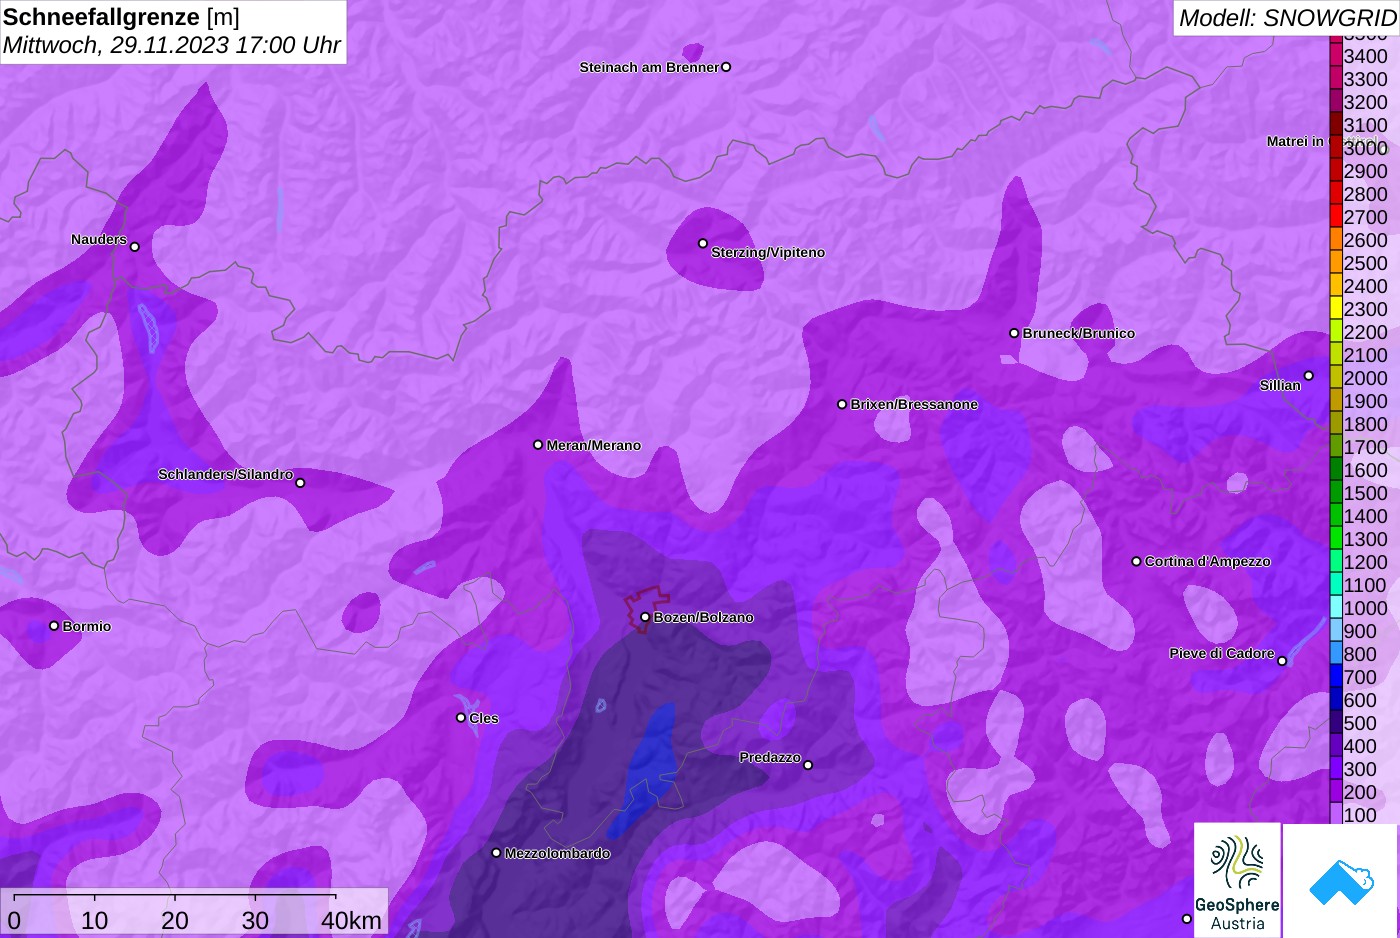Click the date "Mittwoch, 29.11.2023 17:00 Uhr"
This screenshot has width=1400, height=938.
172,45
